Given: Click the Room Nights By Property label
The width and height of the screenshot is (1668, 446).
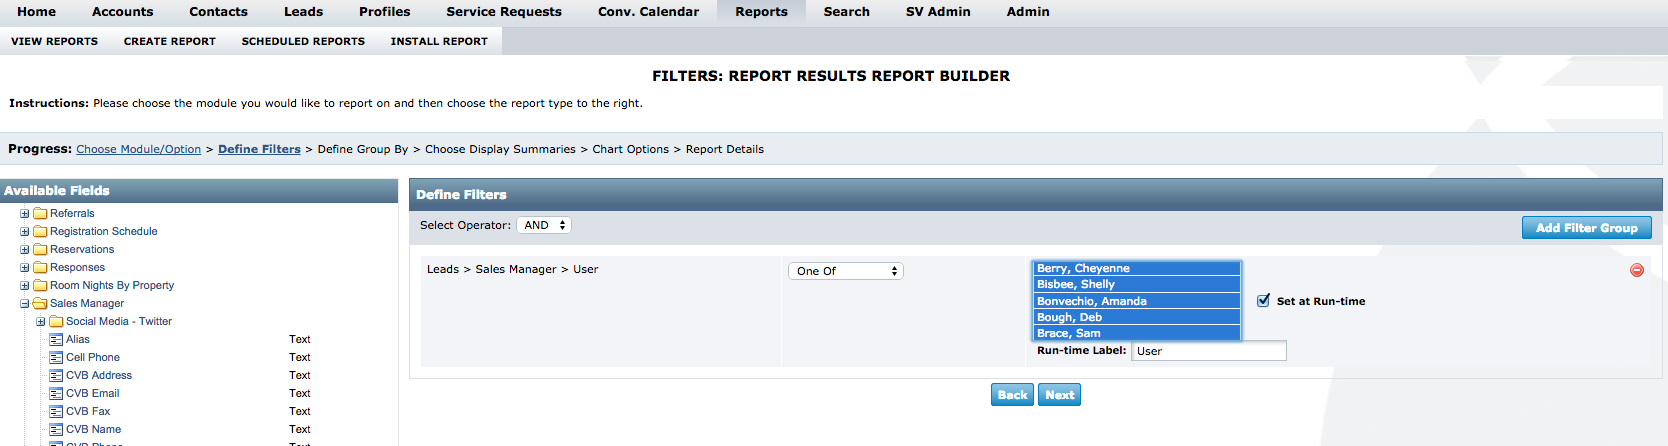Looking at the screenshot, I should tap(112, 285).
